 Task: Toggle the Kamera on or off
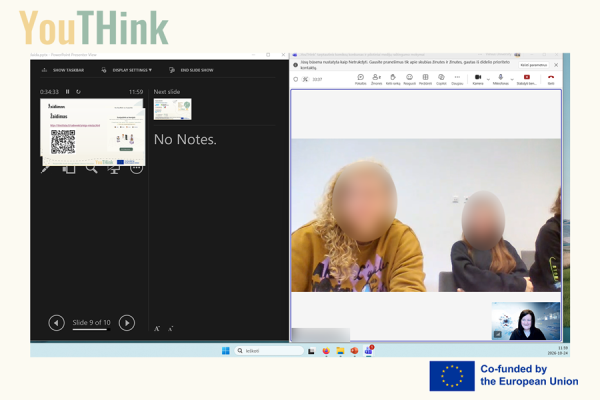pos(478,79)
